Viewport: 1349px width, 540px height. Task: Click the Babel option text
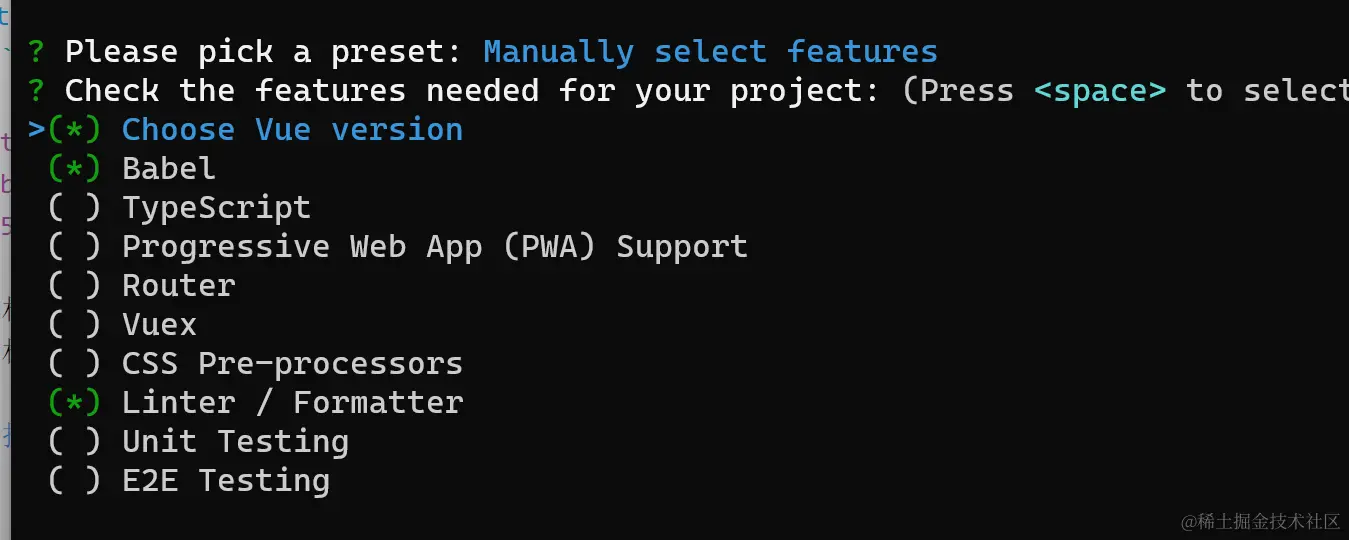[168, 169]
